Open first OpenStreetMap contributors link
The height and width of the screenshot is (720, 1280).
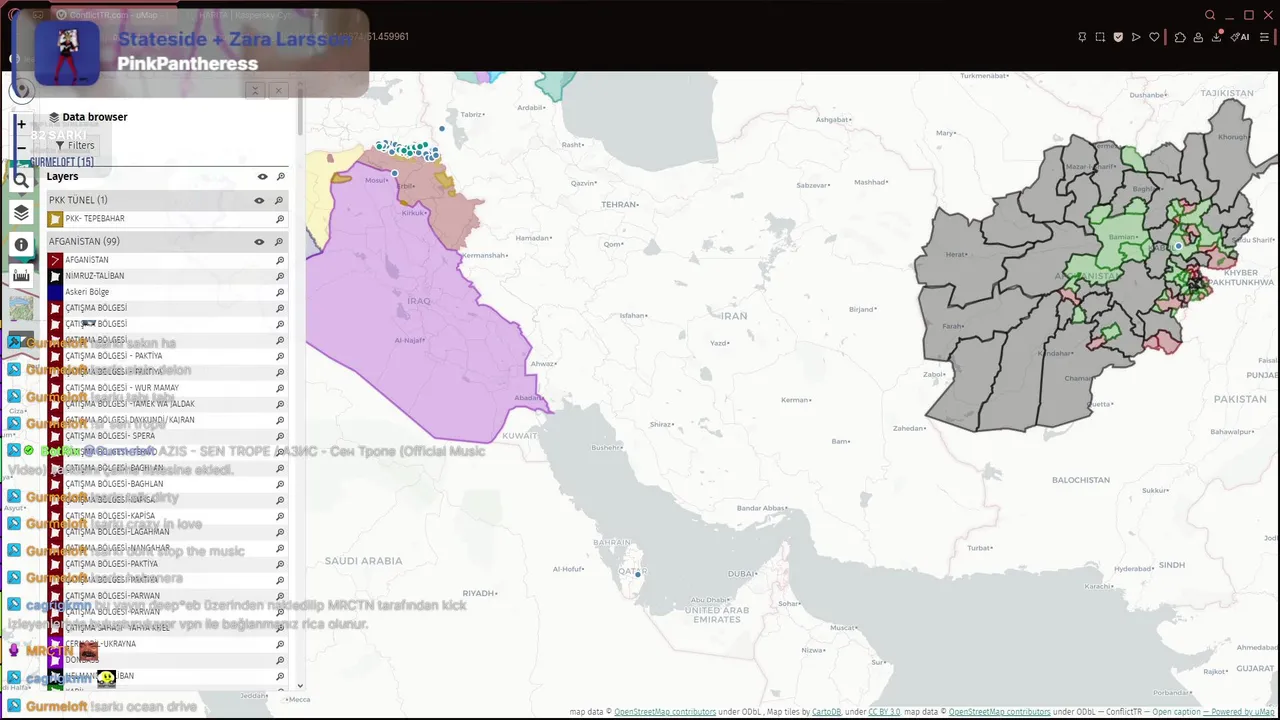(665, 712)
